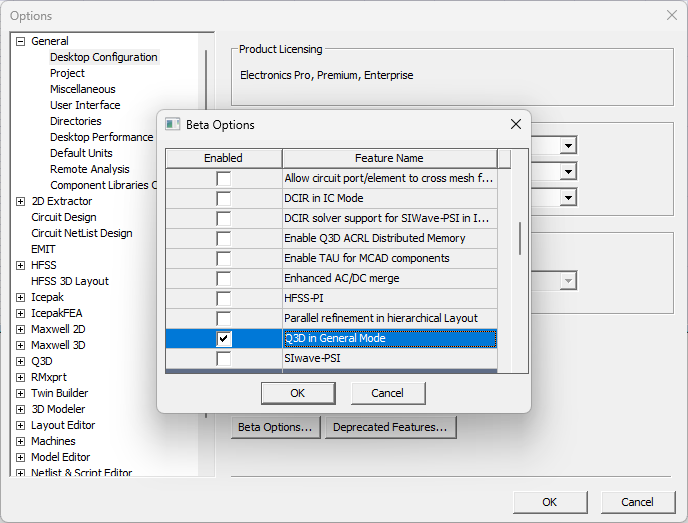Select User Interface in the options tree
Screen dimensions: 688x523
pos(85,105)
